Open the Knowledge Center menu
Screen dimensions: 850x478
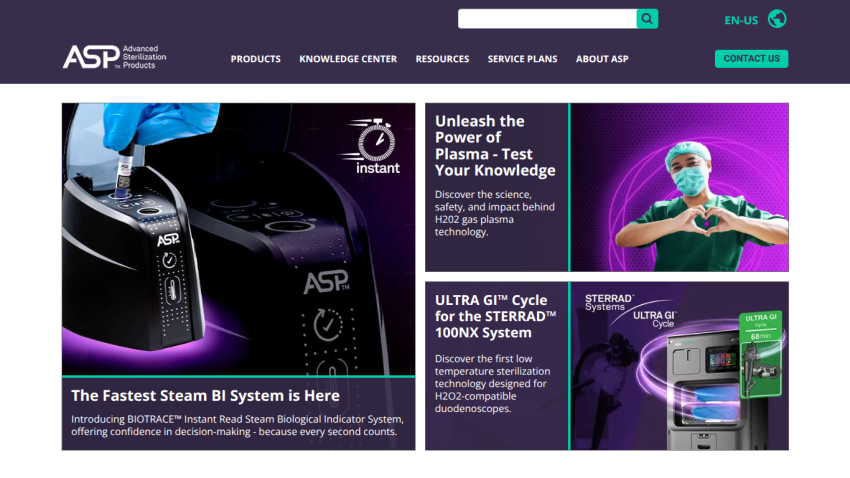click(x=348, y=59)
